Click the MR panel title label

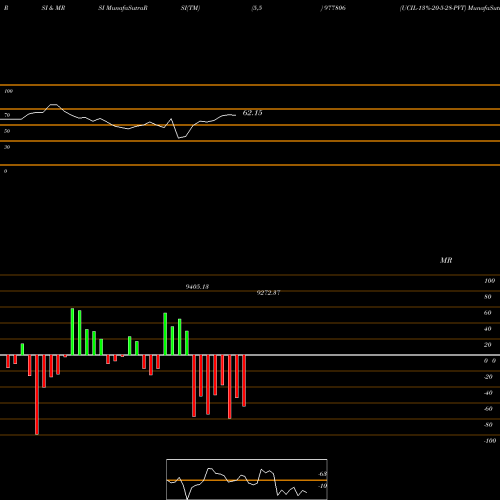pyautogui.click(x=446, y=260)
